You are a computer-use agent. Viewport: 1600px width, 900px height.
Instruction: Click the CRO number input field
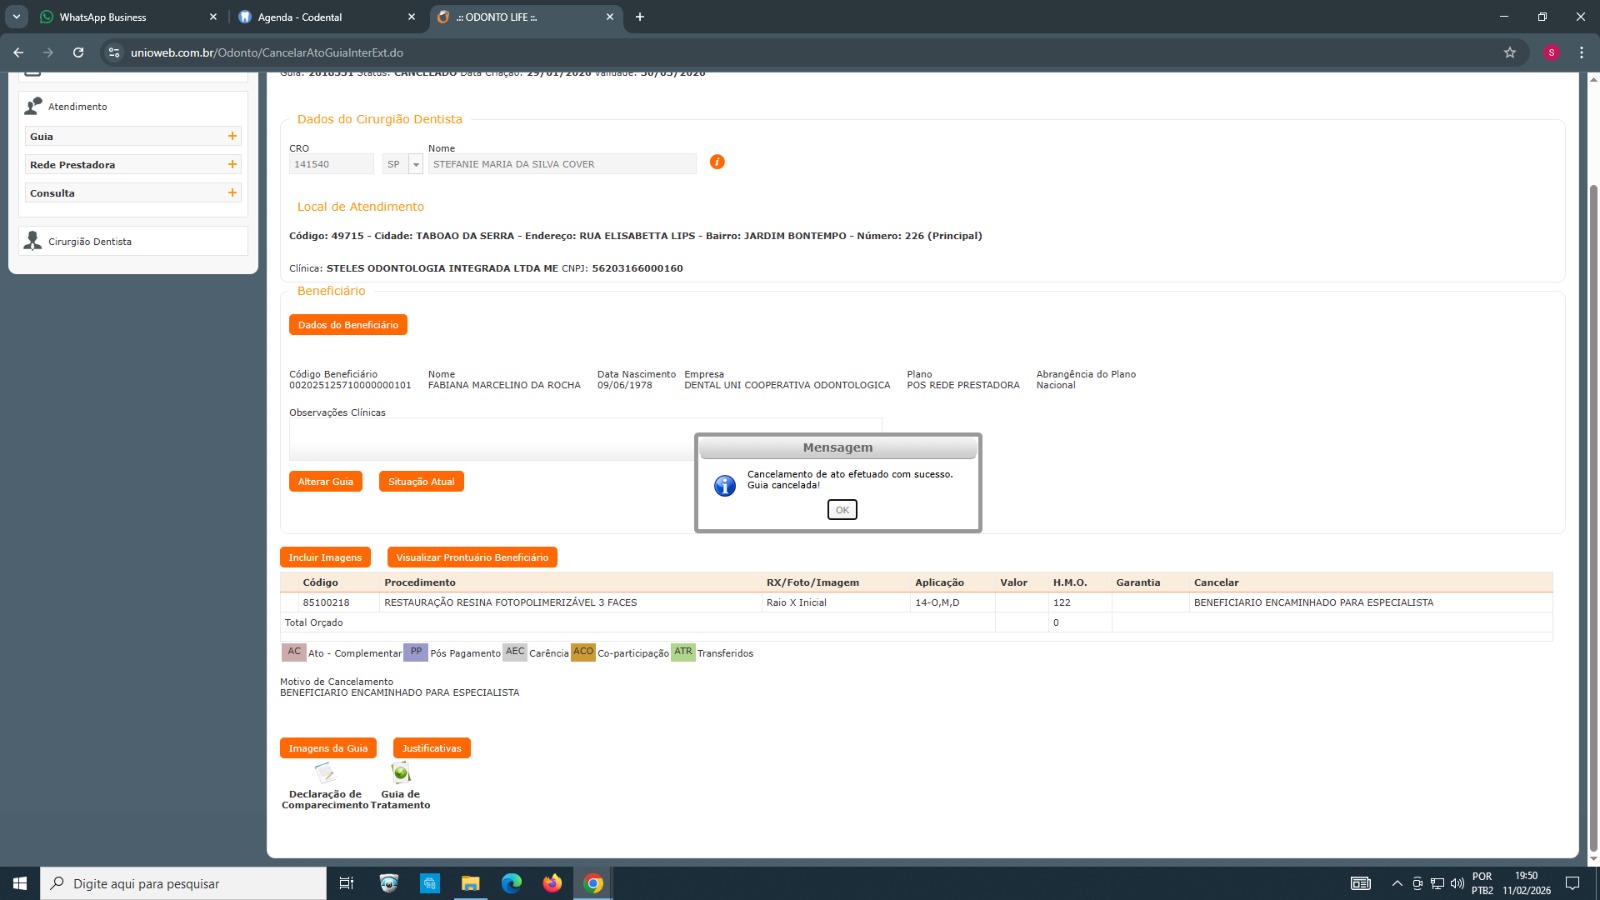click(x=331, y=164)
